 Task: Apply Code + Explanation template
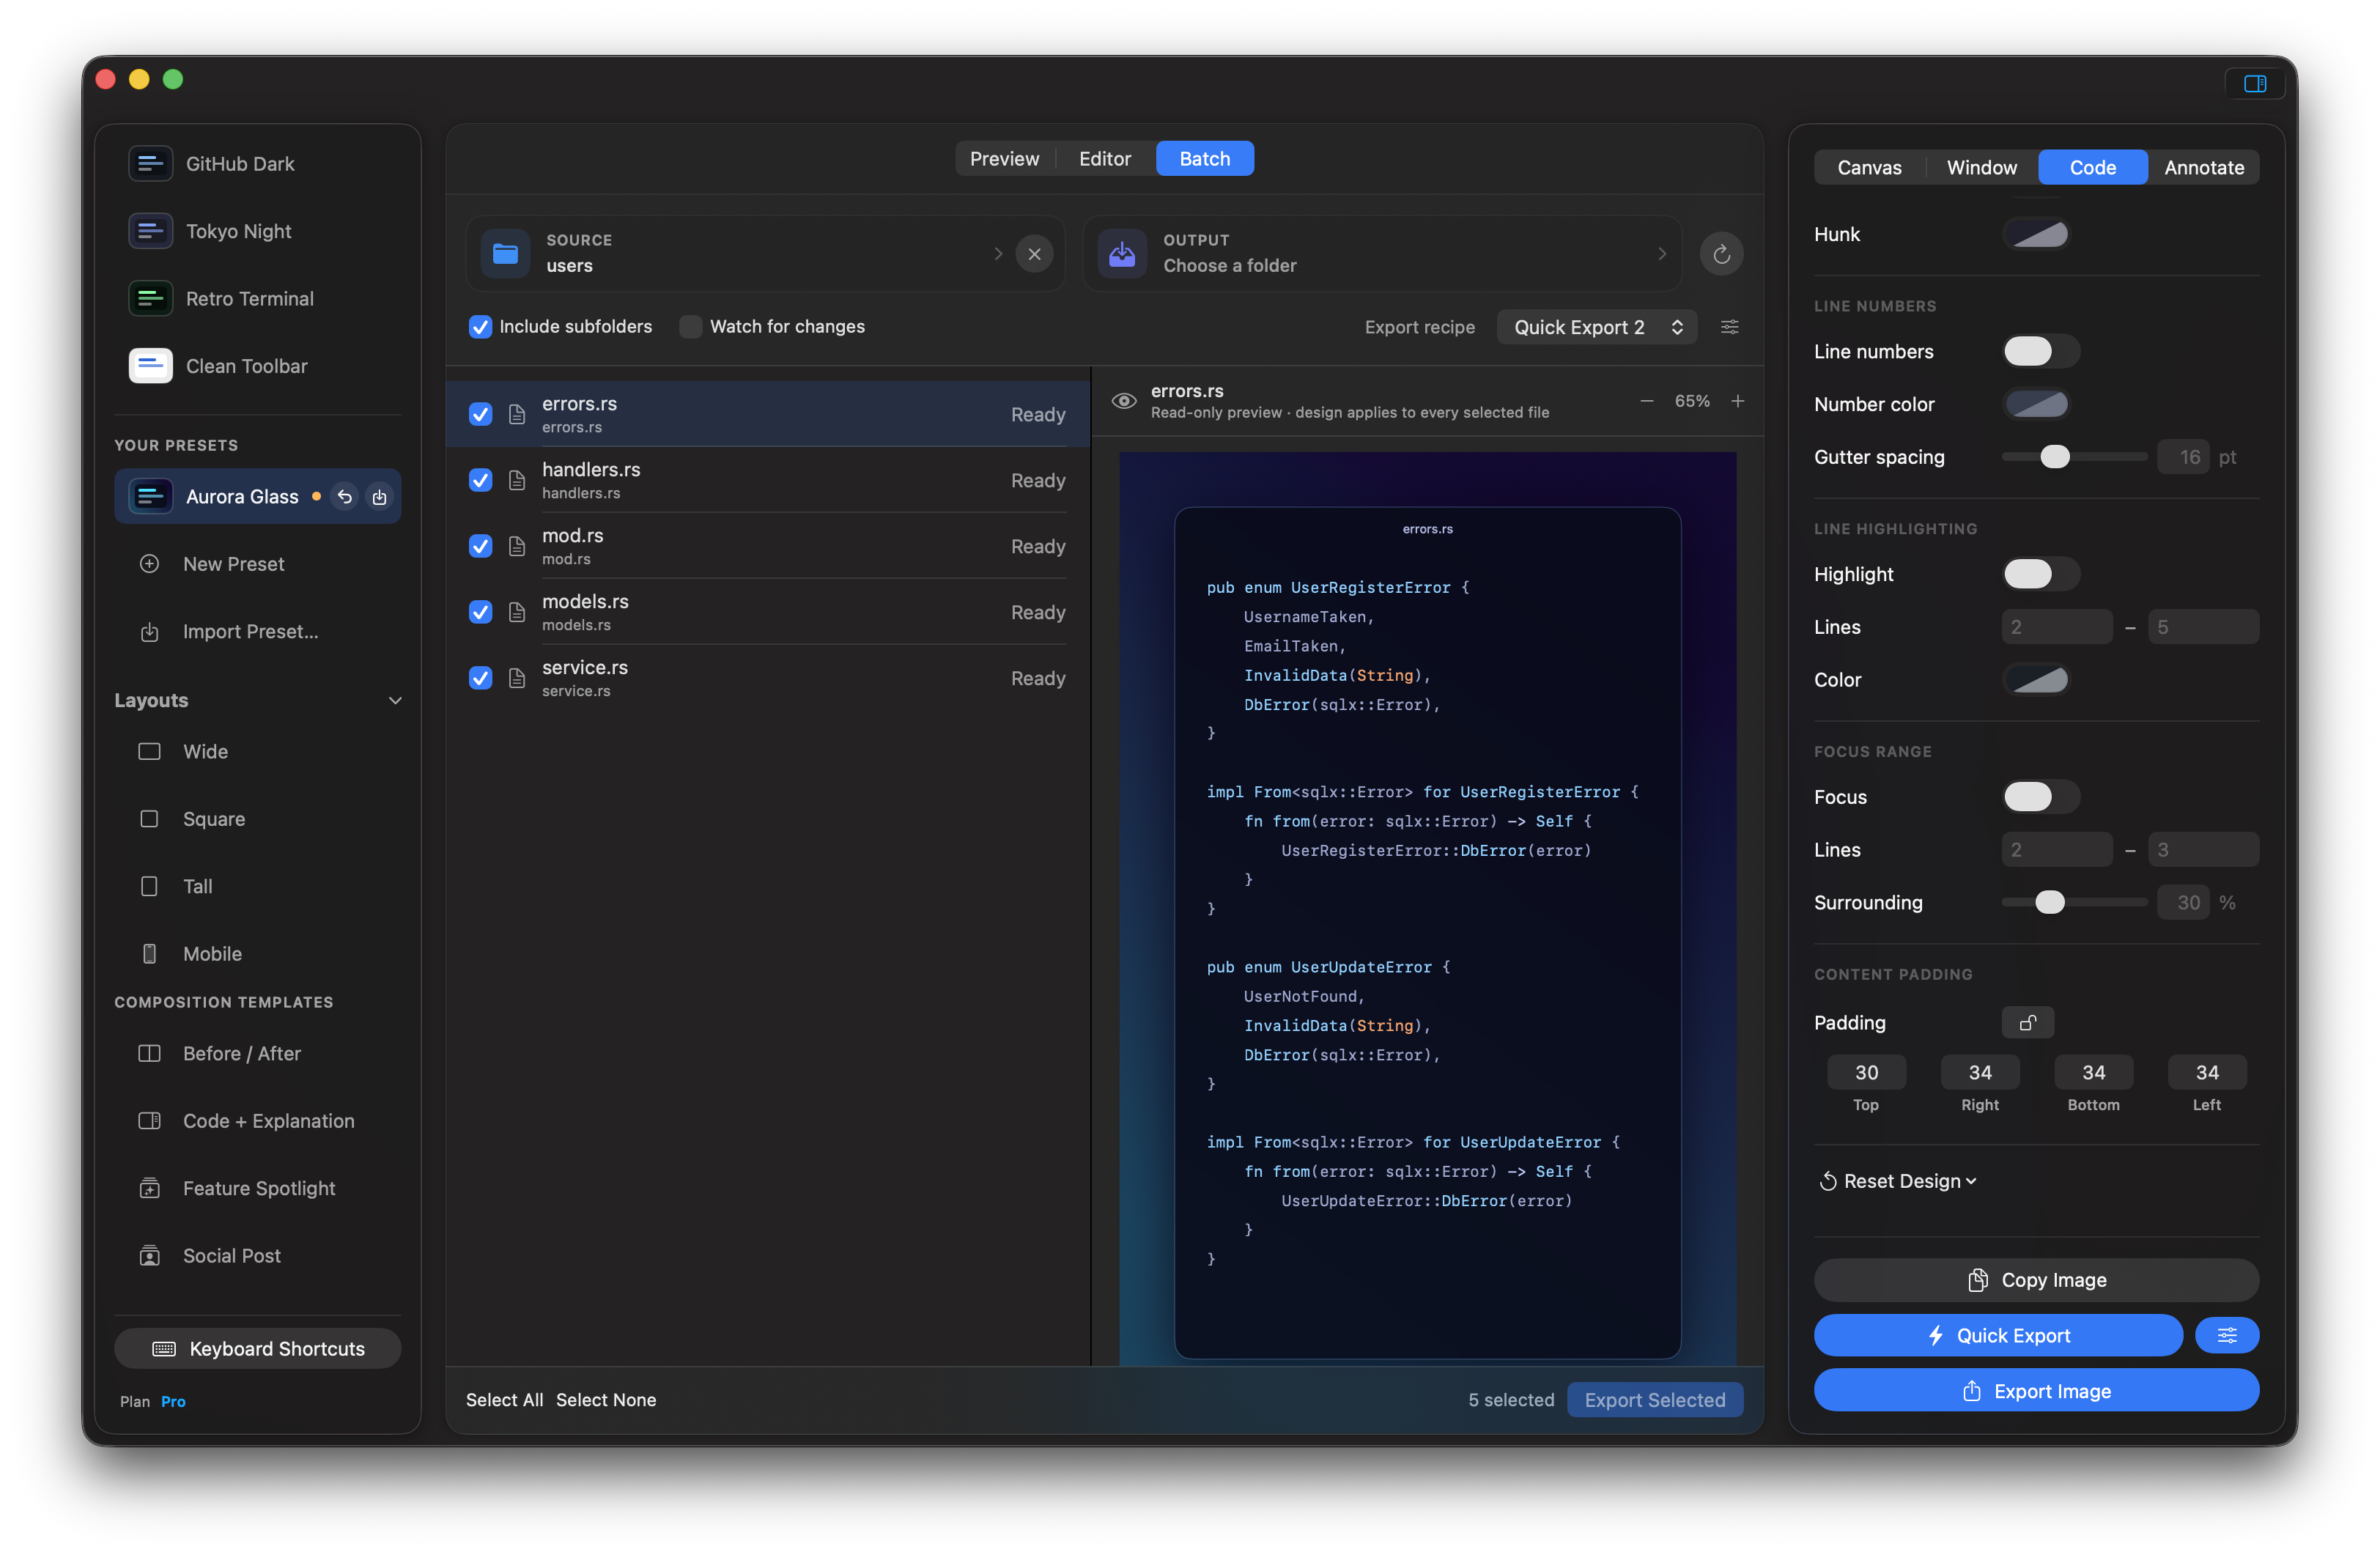[257, 1121]
